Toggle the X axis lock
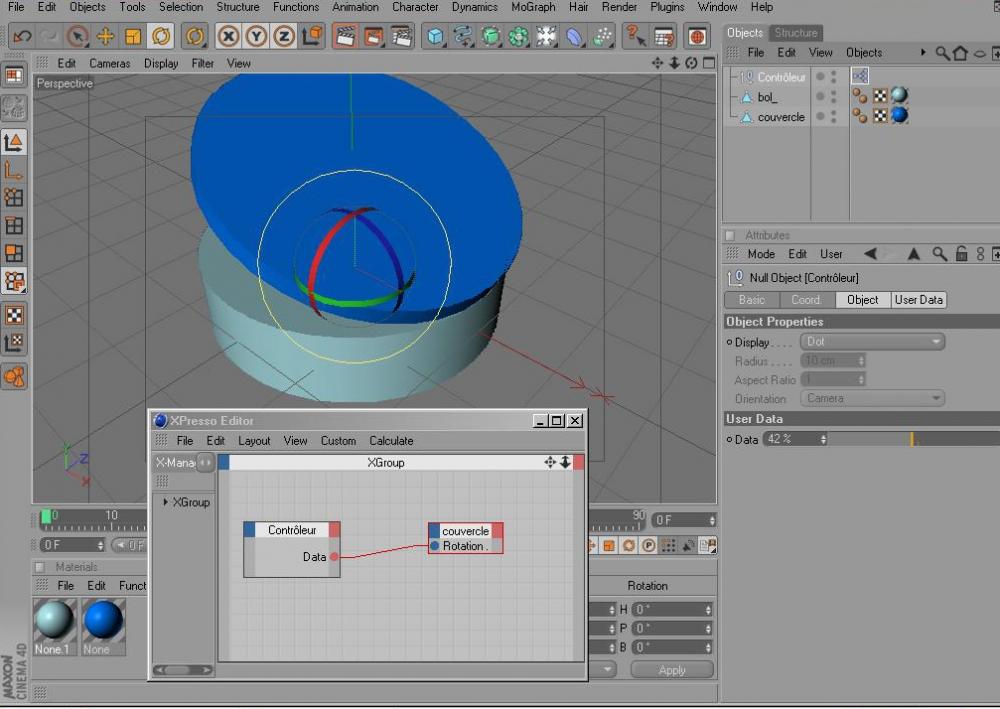Viewport: 1000px width, 709px height. pyautogui.click(x=229, y=37)
